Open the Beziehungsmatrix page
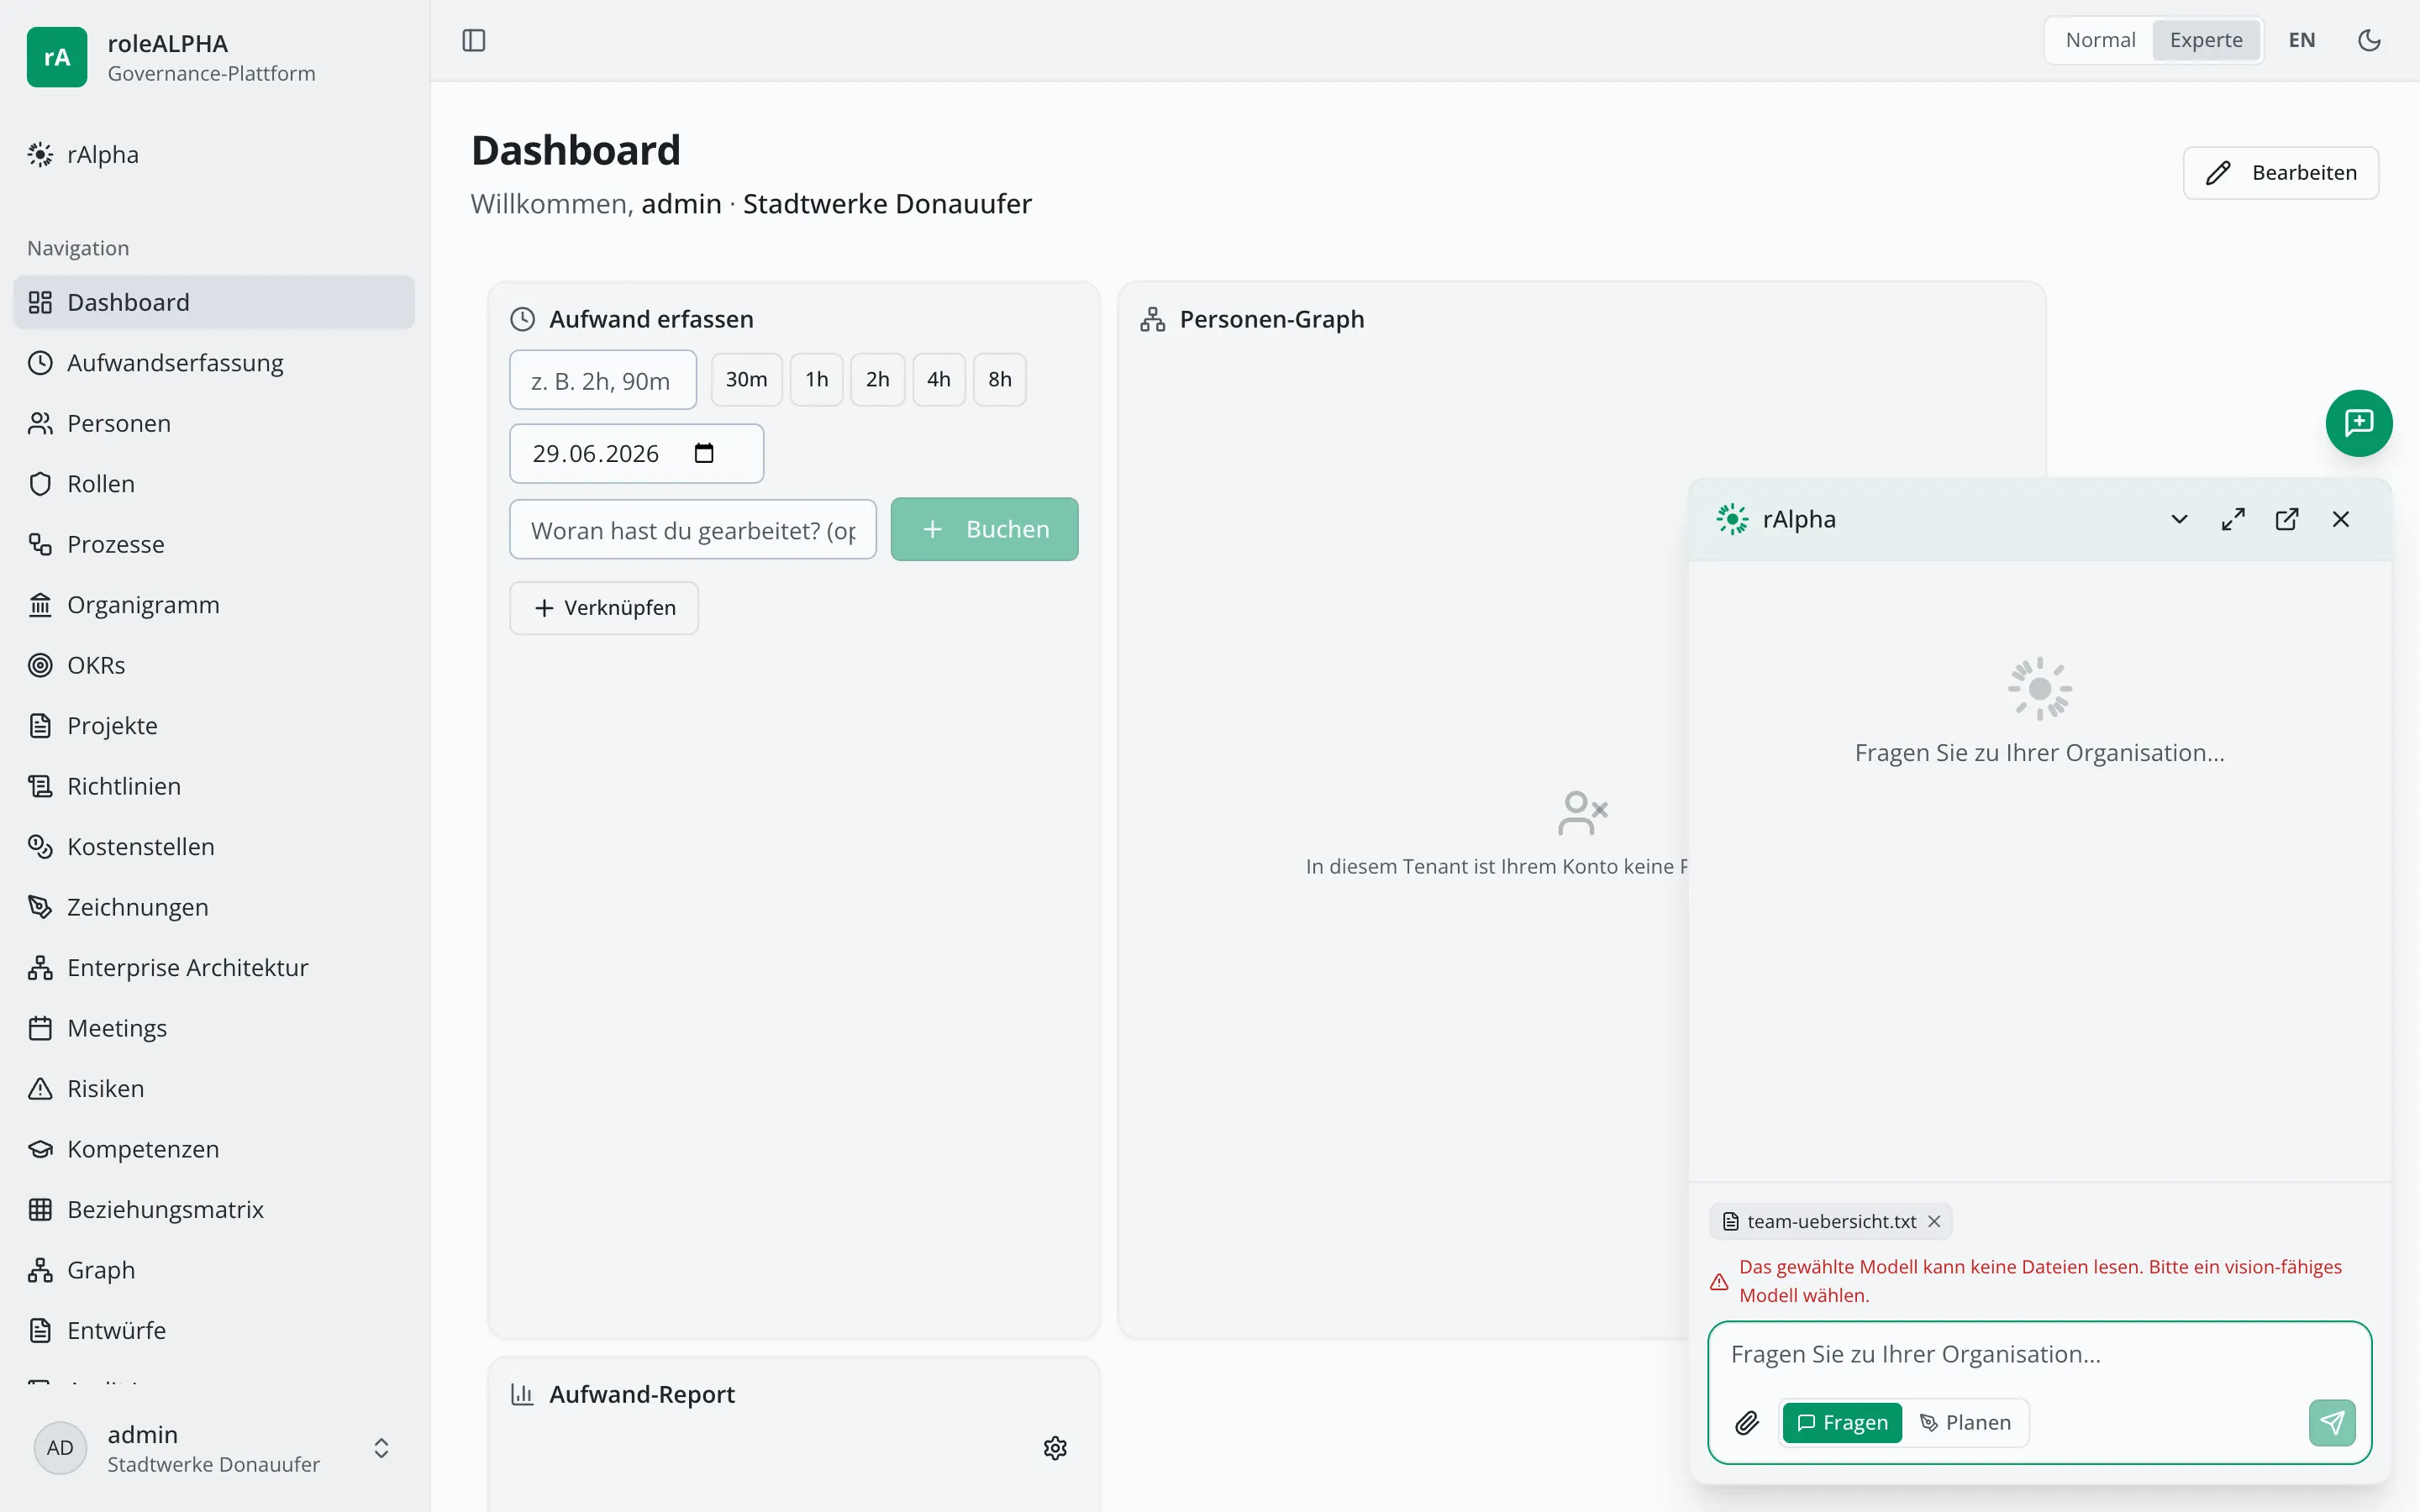The height and width of the screenshot is (1512, 2420). coord(214,1209)
